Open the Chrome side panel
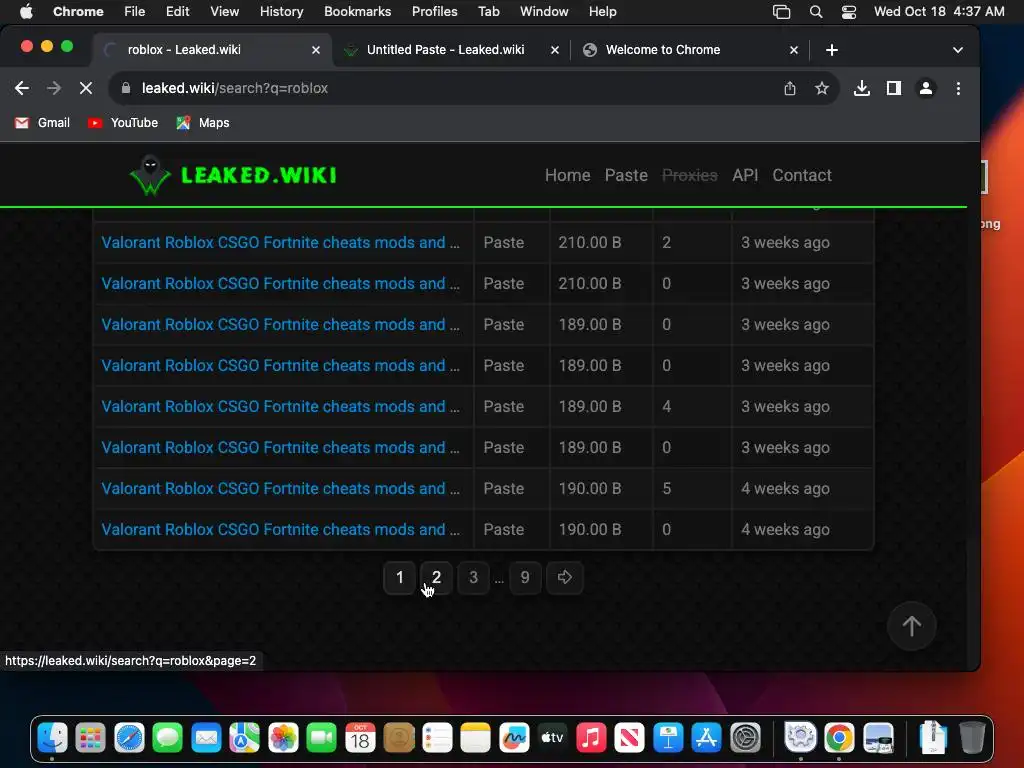 [x=893, y=88]
